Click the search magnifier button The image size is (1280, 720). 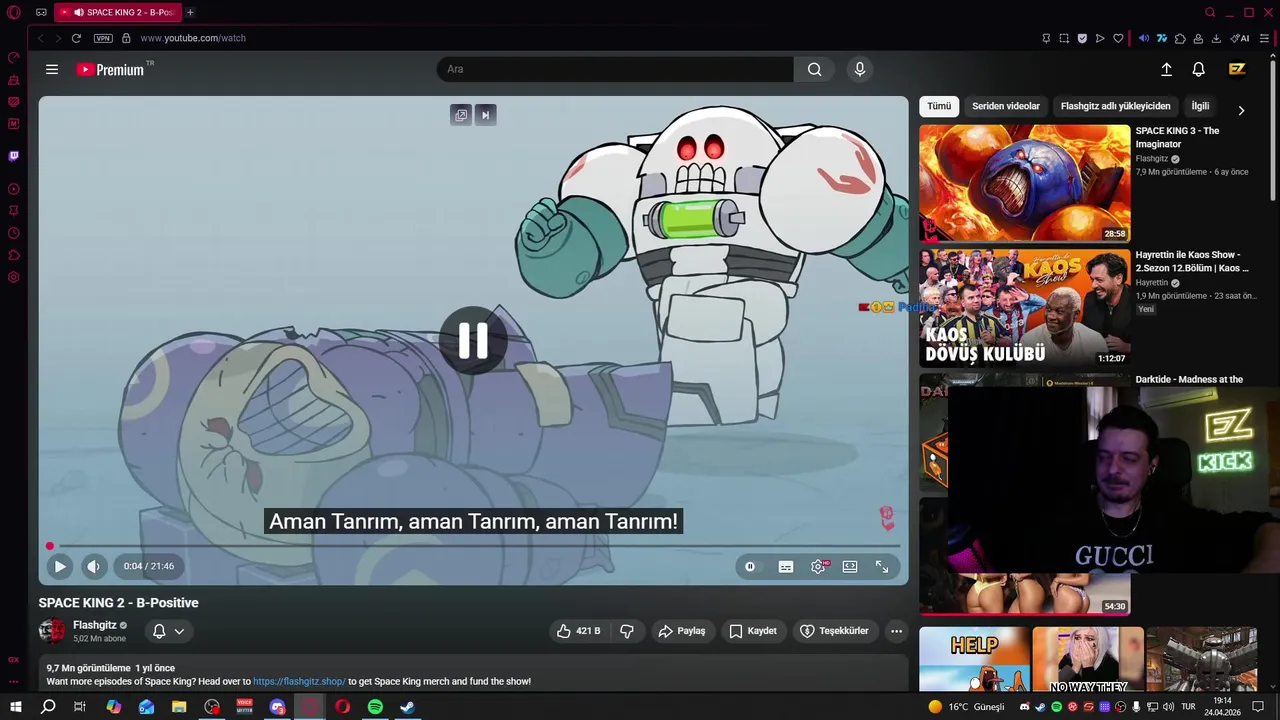coord(815,69)
